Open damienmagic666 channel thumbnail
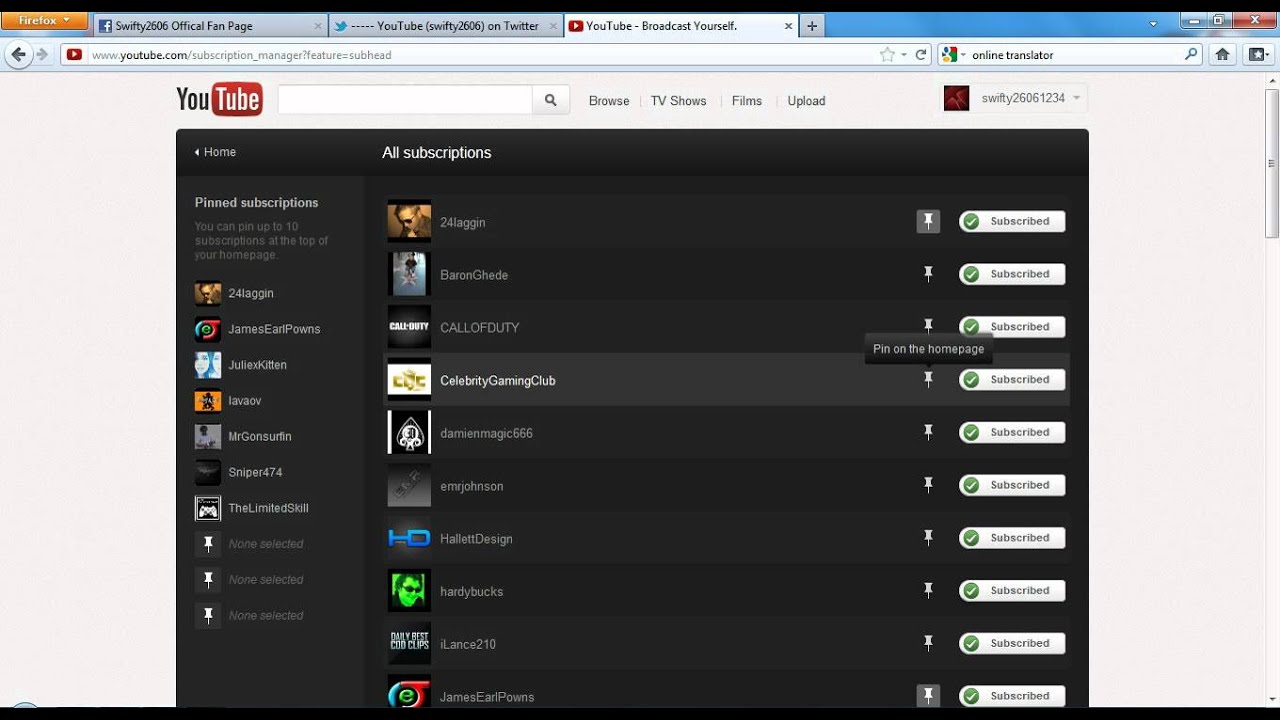The image size is (1280, 720). pos(409,433)
